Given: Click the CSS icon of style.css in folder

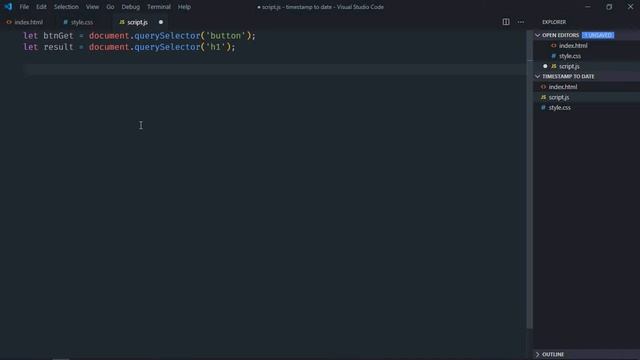Looking at the screenshot, I should pyautogui.click(x=543, y=108).
